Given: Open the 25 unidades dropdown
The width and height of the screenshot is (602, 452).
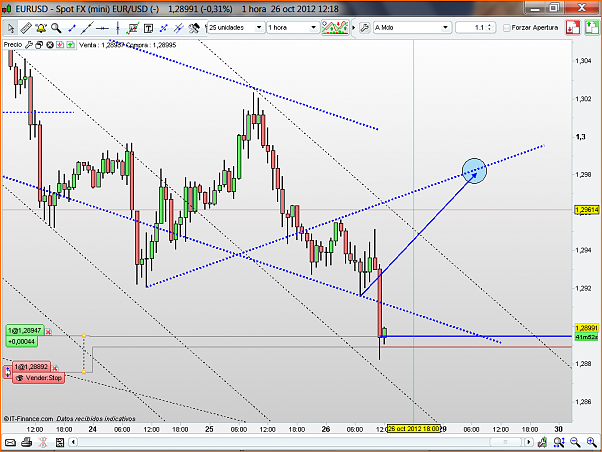Looking at the screenshot, I should pos(236,28).
